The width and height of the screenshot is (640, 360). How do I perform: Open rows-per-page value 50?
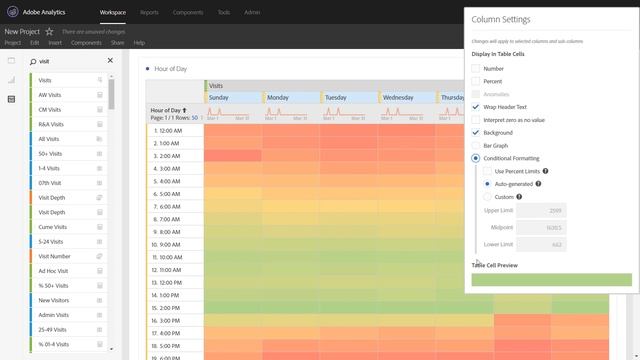pos(195,118)
